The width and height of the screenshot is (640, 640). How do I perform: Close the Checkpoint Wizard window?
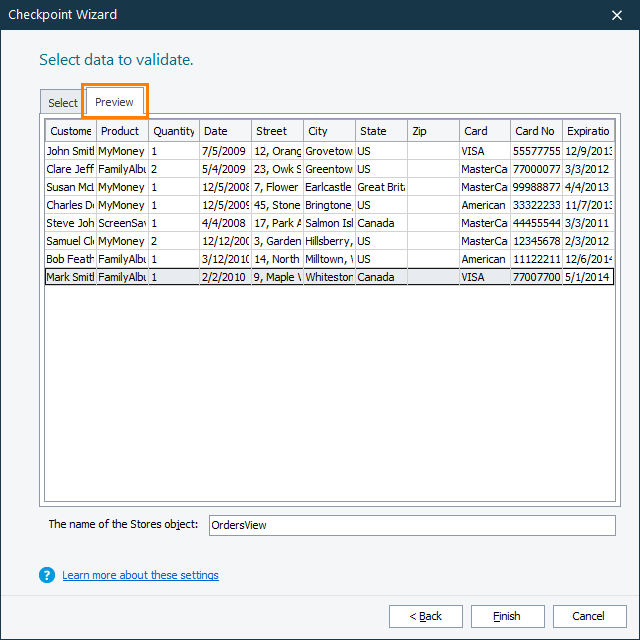point(616,15)
